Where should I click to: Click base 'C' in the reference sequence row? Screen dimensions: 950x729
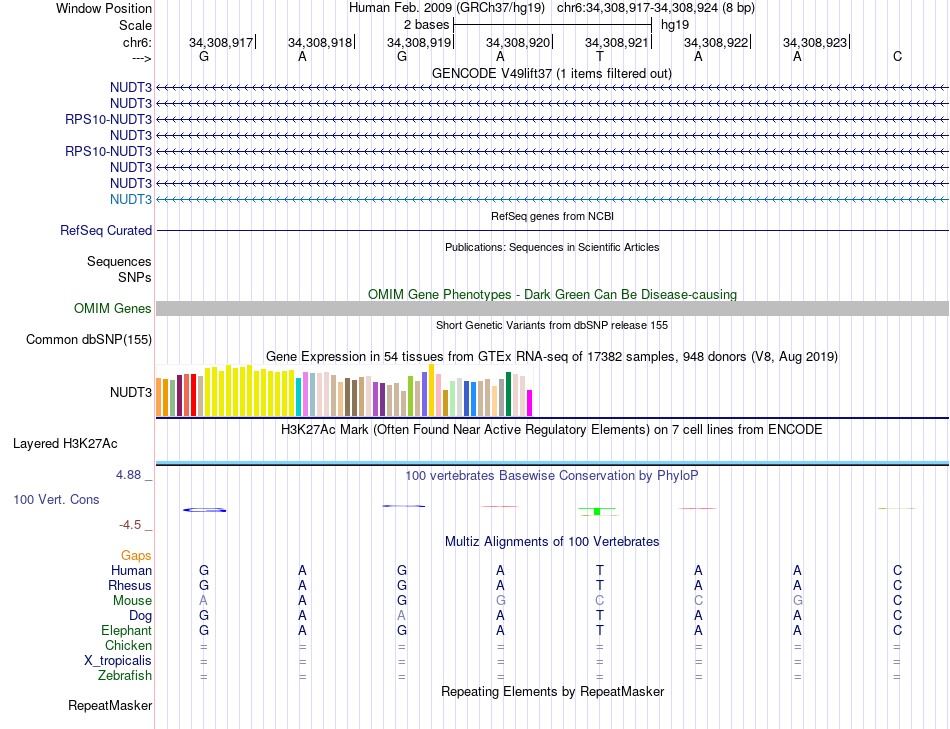[897, 56]
